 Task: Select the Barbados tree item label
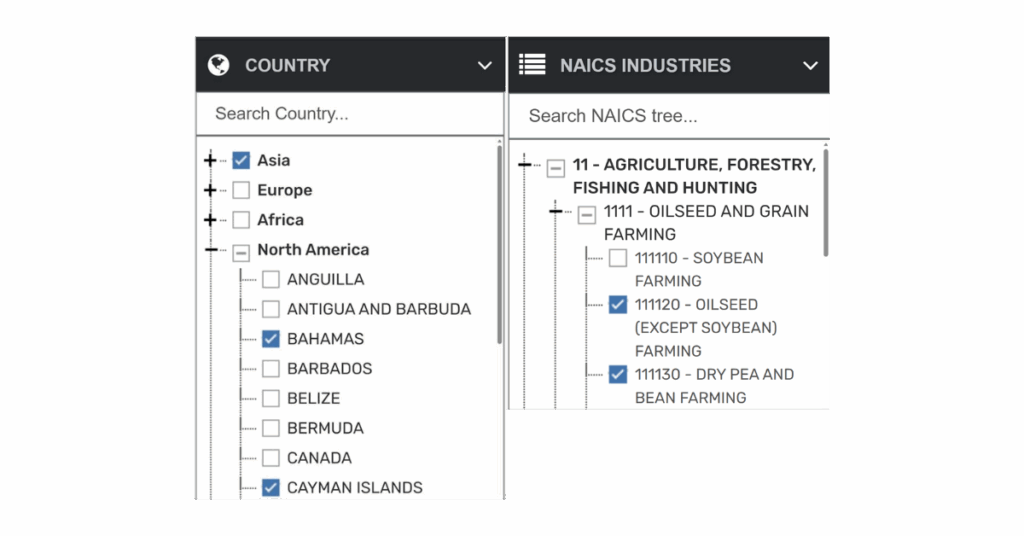[x=329, y=369]
